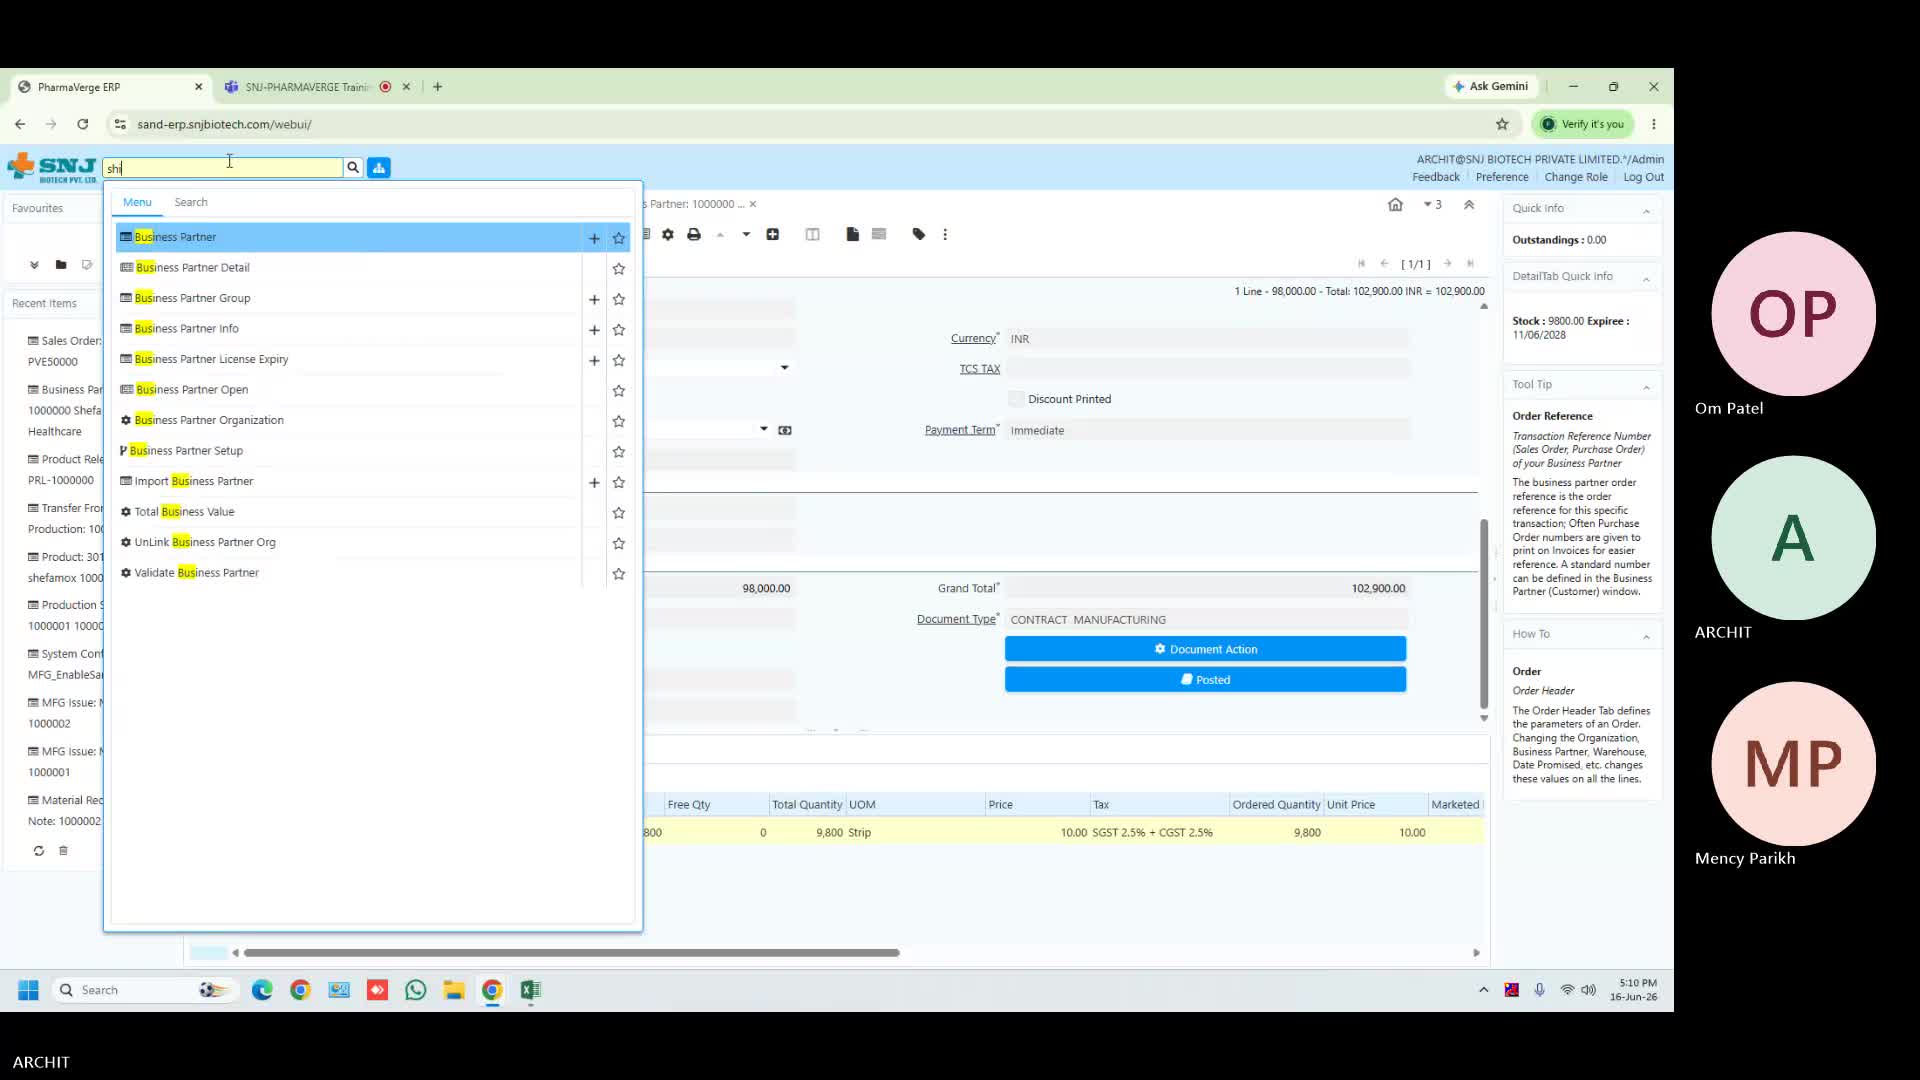
Task: Select the Menu tab in popup
Action: [x=137, y=202]
